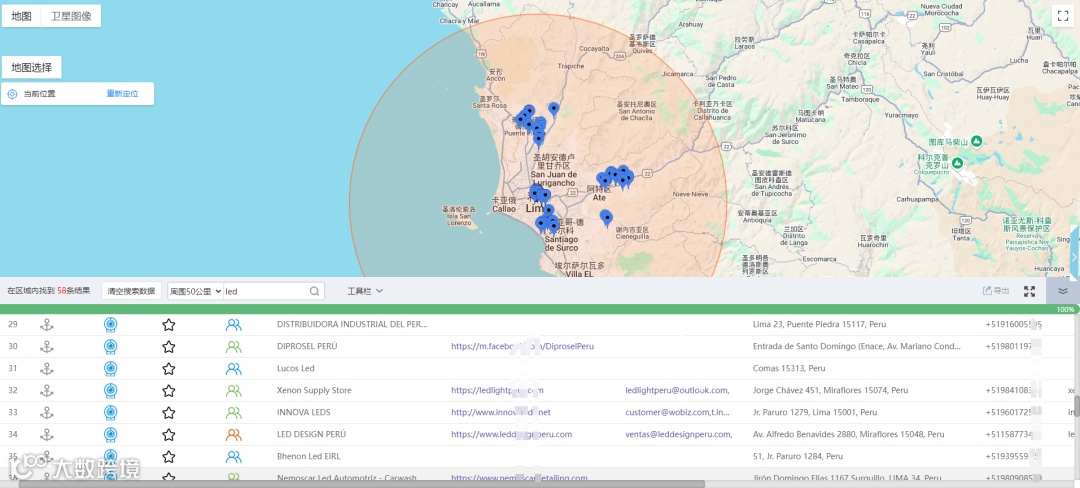The image size is (1080, 488).
Task: Toggle fullscreen map view
Action: pyautogui.click(x=1061, y=17)
